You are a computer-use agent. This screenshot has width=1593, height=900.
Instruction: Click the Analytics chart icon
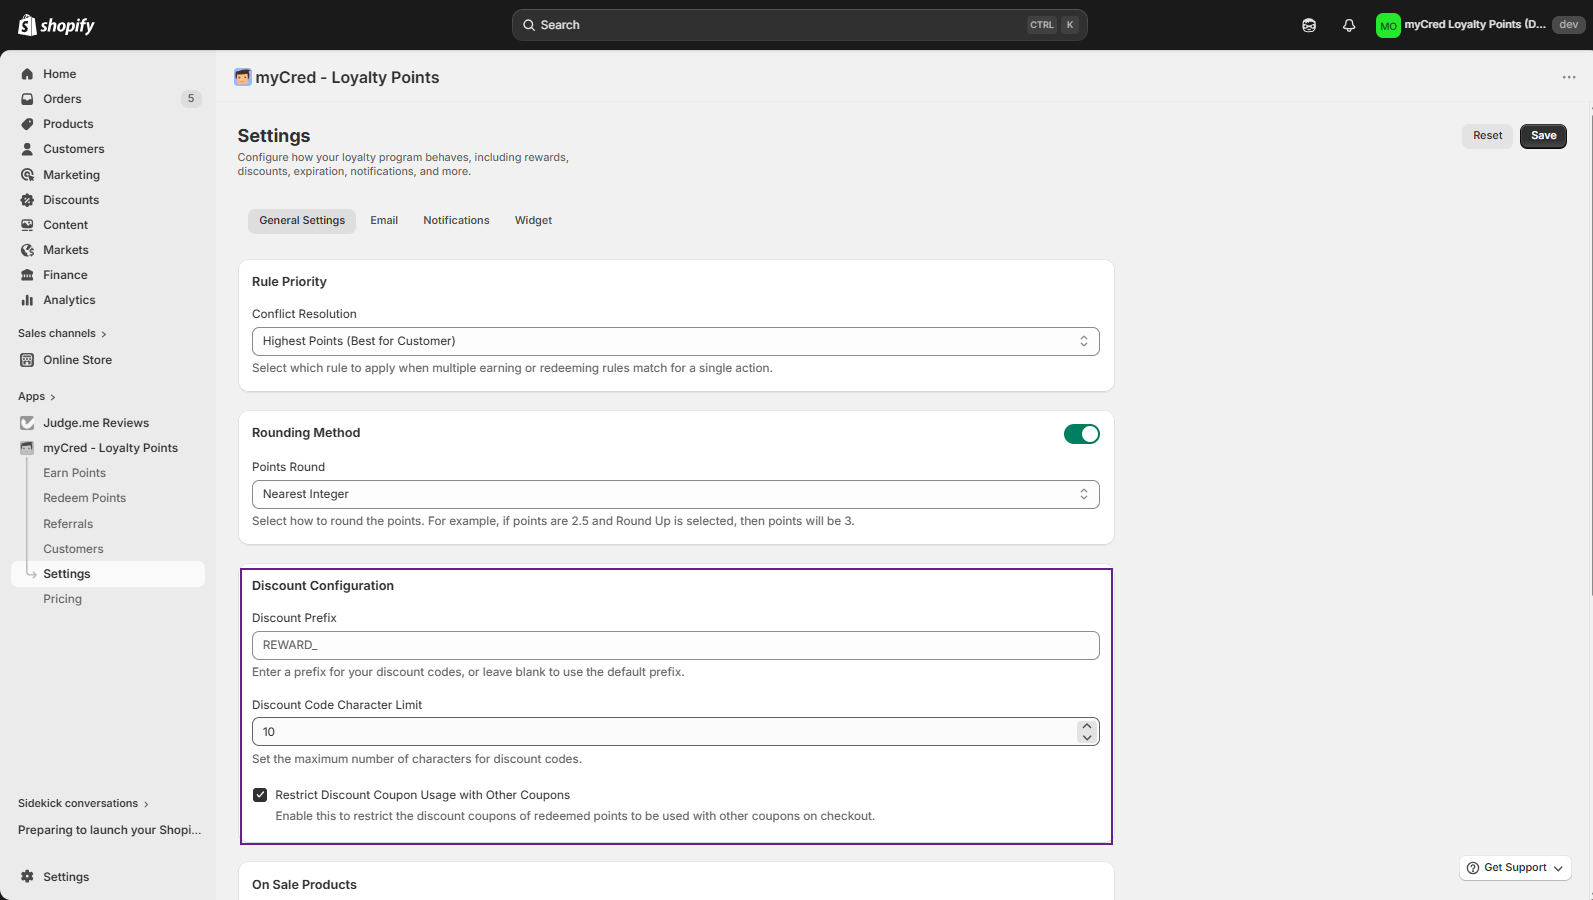coord(27,300)
